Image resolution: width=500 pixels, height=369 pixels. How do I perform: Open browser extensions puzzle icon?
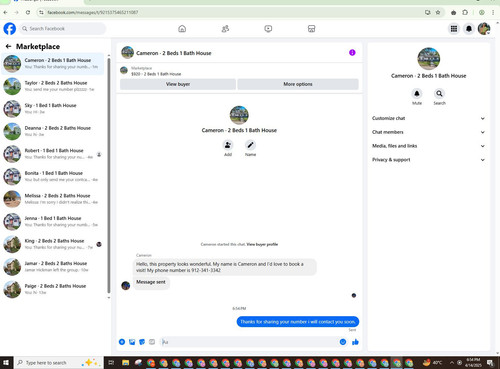tap(465, 12)
